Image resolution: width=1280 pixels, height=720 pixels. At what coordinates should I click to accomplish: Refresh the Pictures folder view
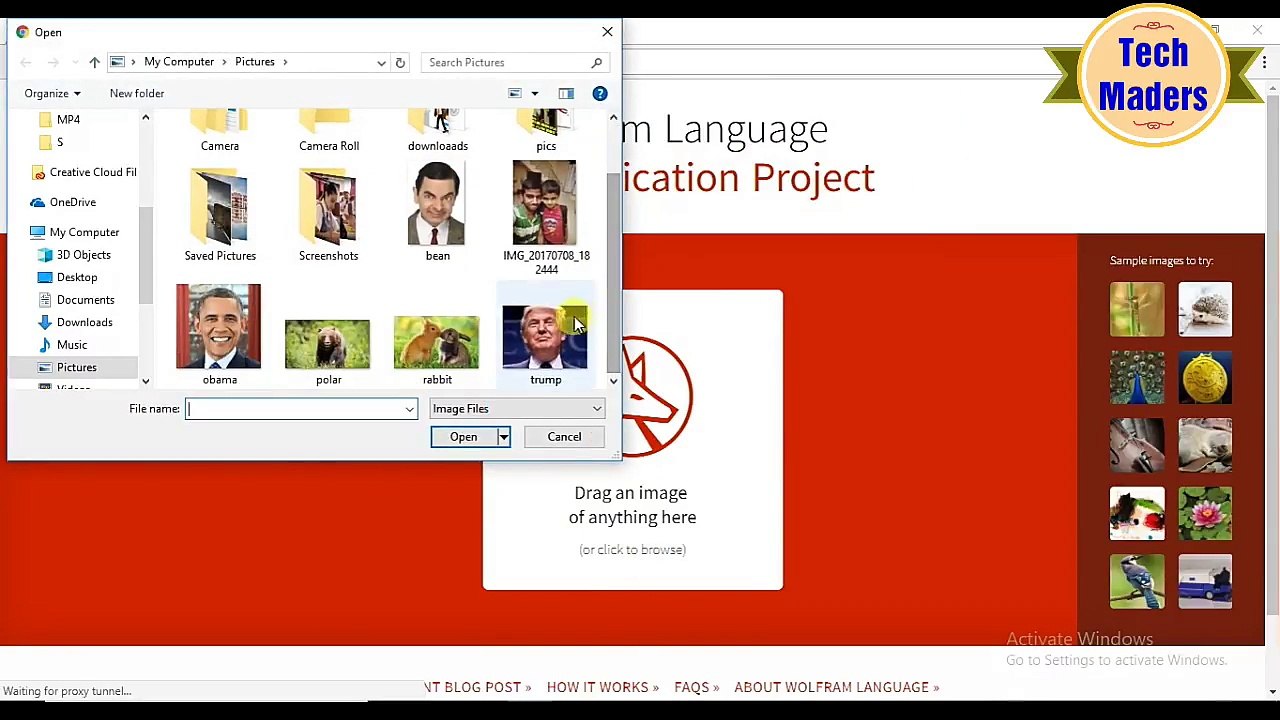tap(400, 62)
